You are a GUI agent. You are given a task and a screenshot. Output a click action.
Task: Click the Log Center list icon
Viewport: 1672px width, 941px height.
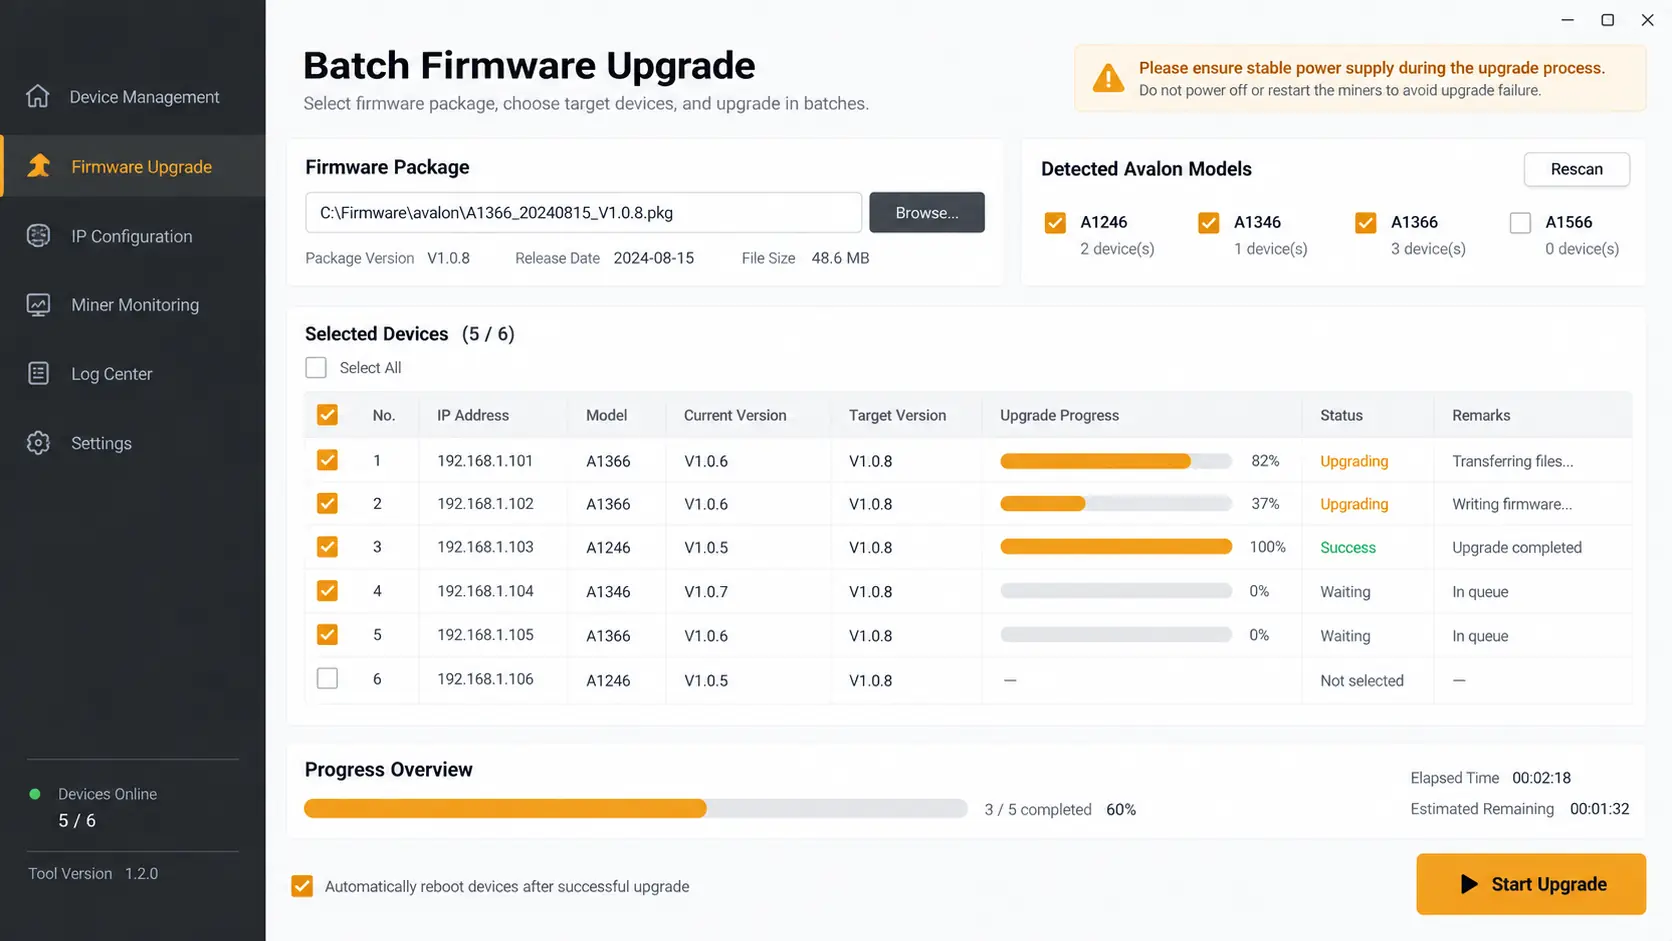coord(38,374)
